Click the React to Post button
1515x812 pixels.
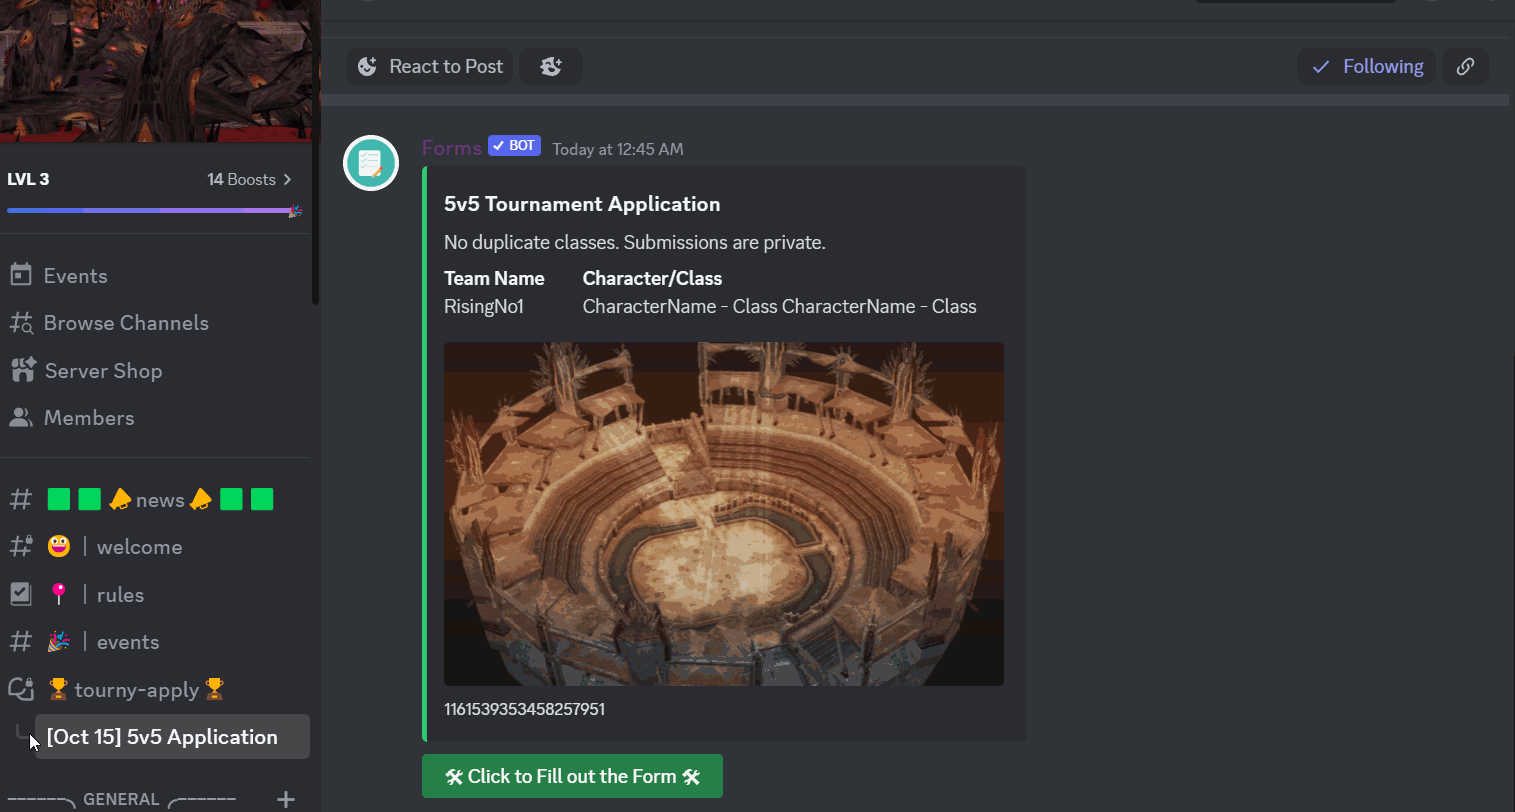(430, 66)
